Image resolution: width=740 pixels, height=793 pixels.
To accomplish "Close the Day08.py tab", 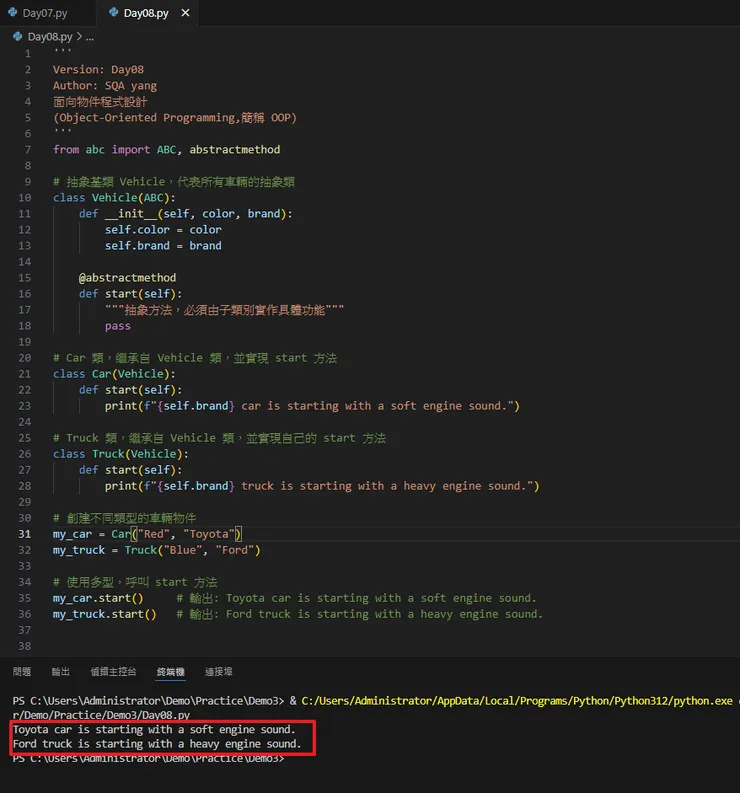I will coord(186,13).
